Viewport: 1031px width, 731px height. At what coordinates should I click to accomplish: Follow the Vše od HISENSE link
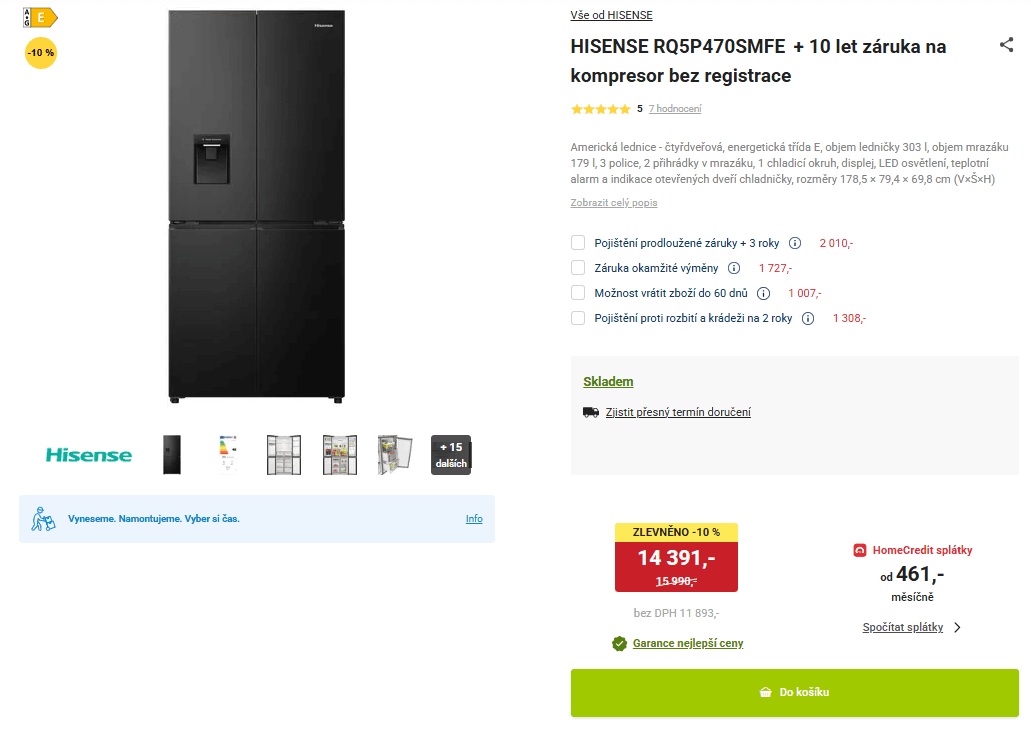point(610,14)
